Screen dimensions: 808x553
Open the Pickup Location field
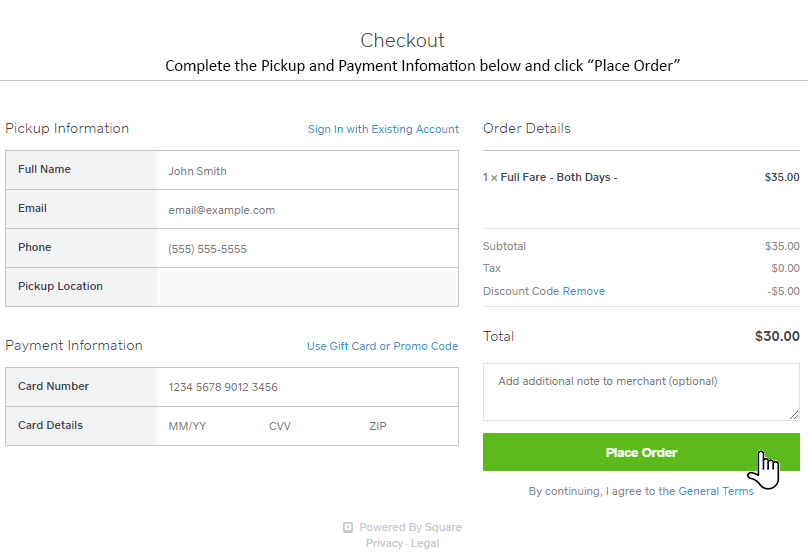pos(307,287)
